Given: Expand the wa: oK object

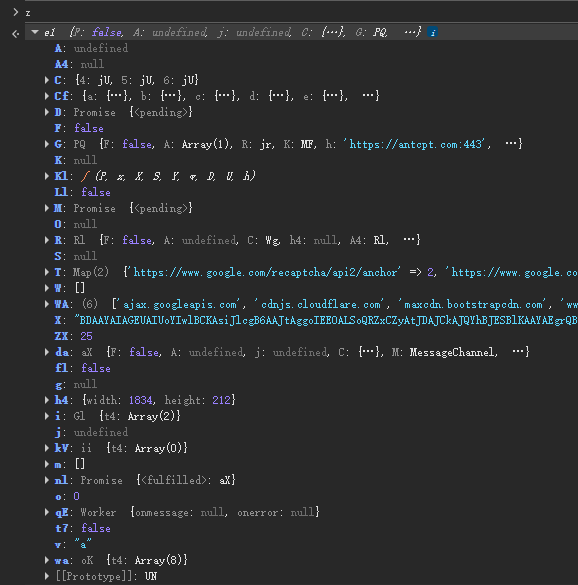Looking at the screenshot, I should [47, 560].
